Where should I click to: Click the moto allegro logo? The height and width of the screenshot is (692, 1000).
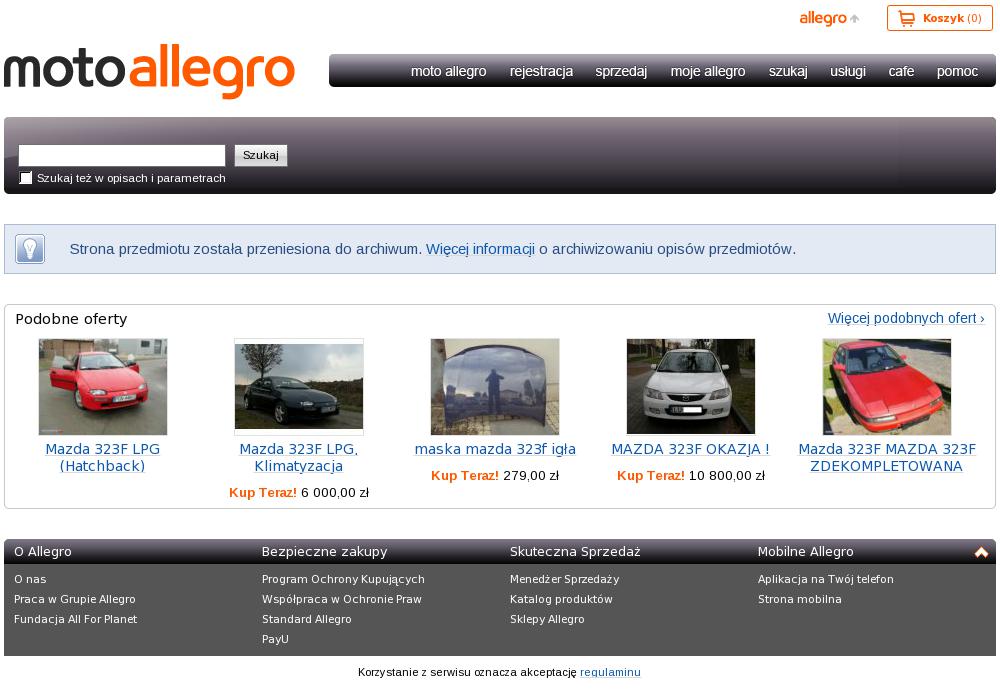tap(149, 70)
